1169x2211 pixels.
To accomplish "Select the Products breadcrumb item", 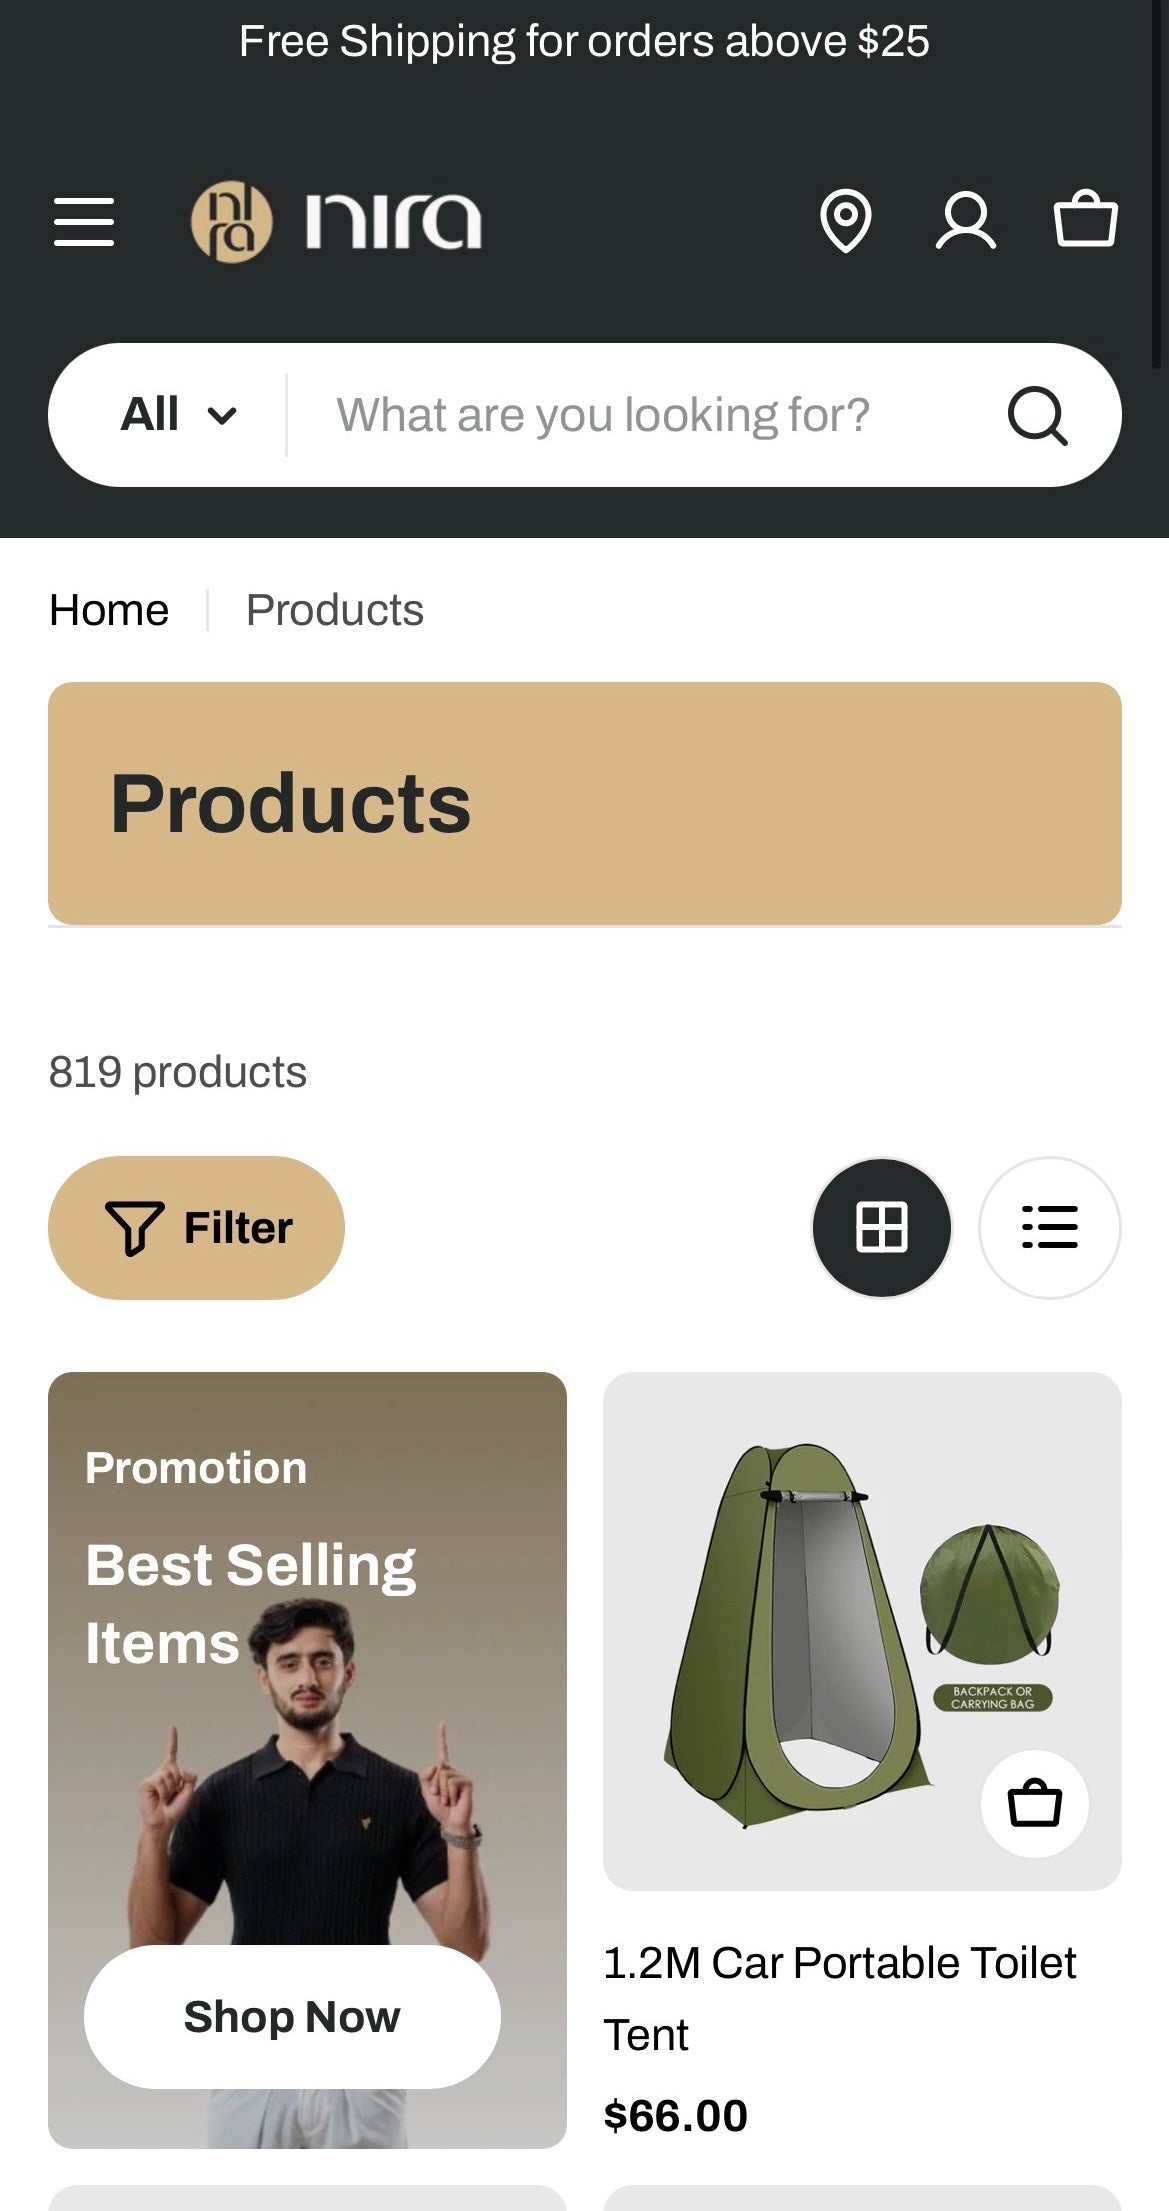I will coord(335,610).
